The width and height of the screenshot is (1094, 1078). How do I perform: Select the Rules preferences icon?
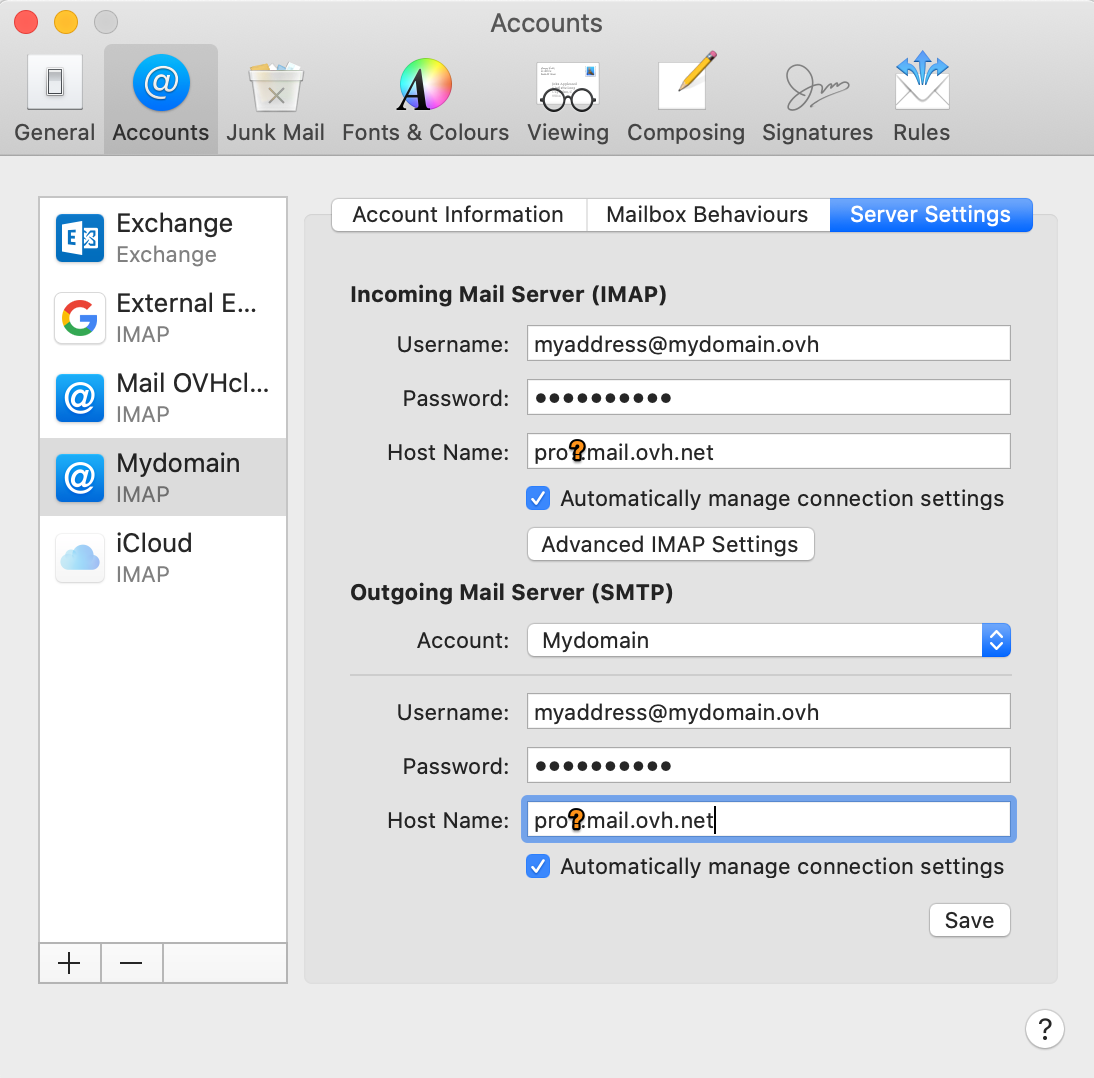click(x=921, y=97)
